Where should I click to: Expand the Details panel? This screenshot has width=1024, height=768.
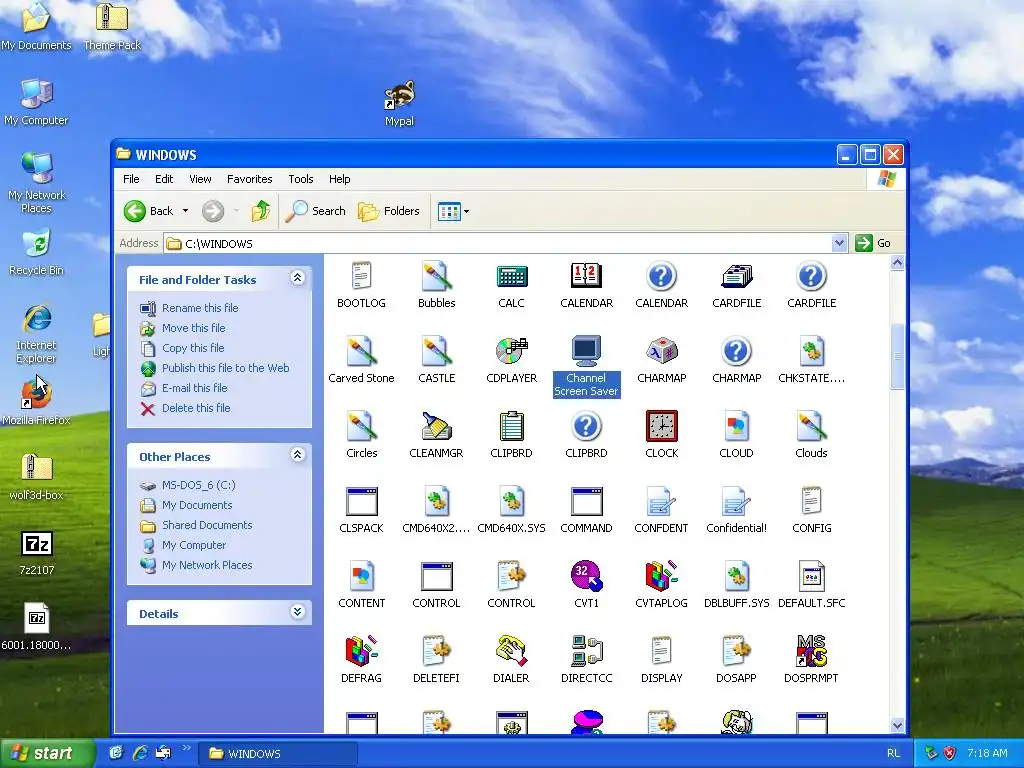click(x=297, y=612)
